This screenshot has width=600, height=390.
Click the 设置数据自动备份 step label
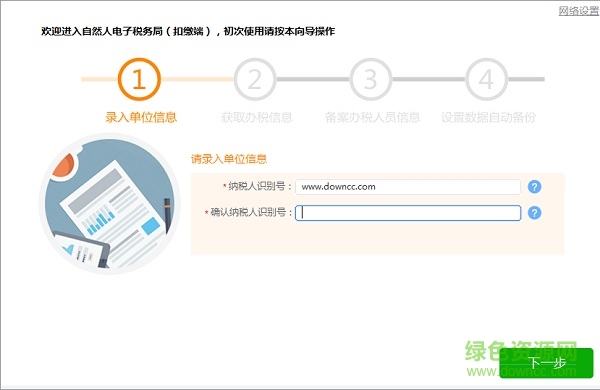coord(488,117)
